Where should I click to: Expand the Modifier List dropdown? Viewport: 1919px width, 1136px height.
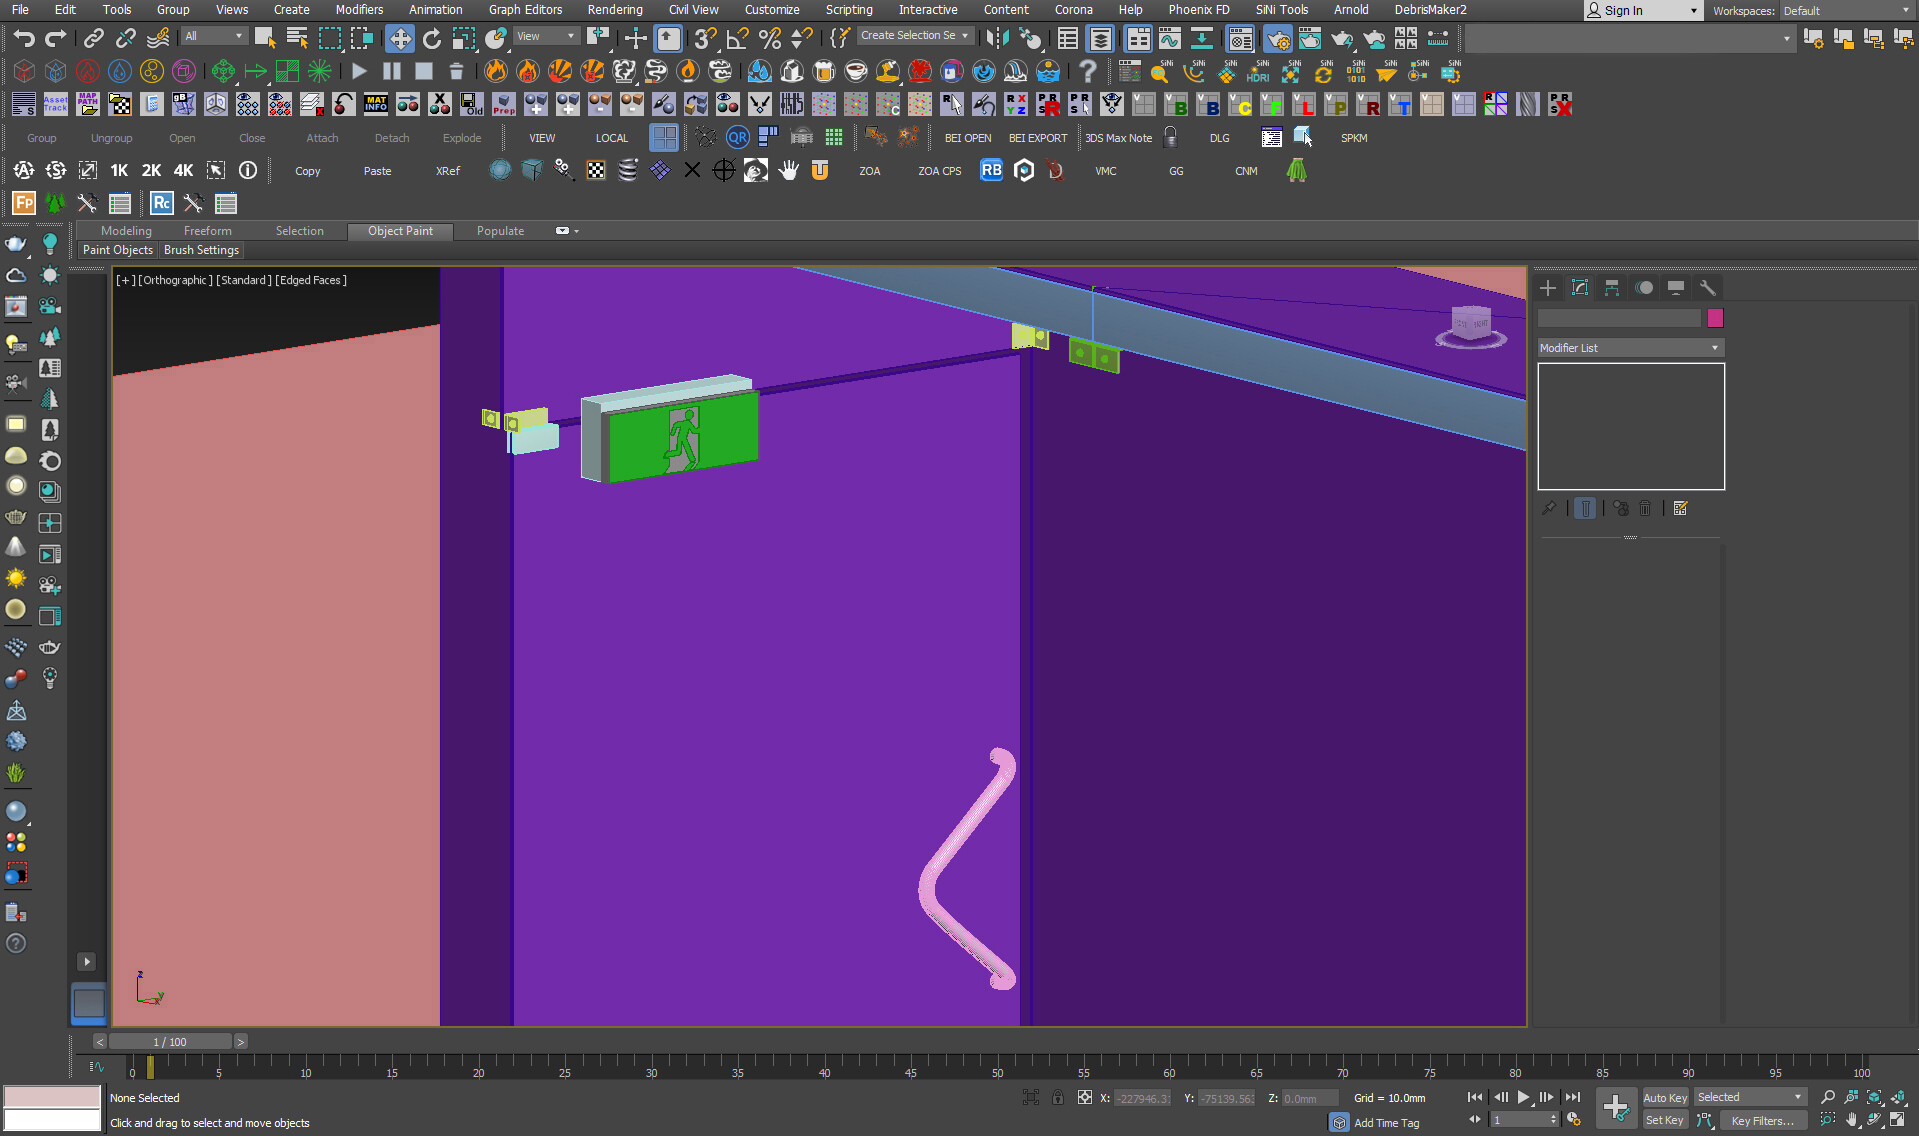[x=1629, y=348]
